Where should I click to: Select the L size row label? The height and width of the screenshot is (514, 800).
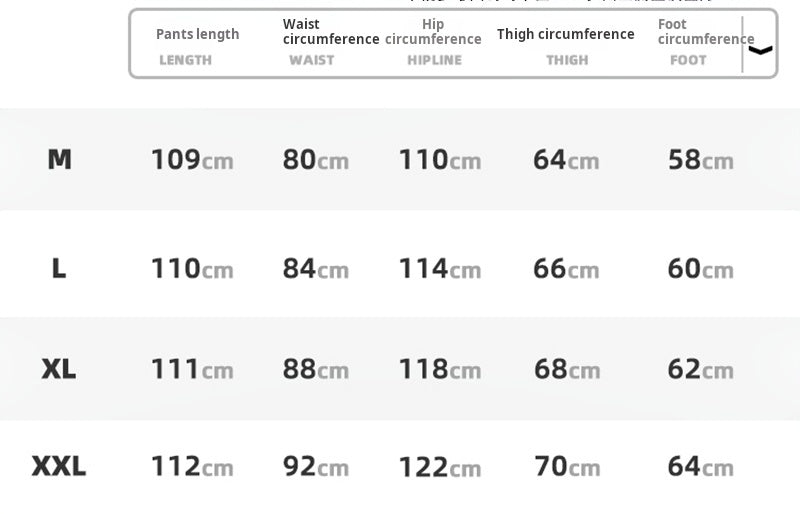[59, 268]
